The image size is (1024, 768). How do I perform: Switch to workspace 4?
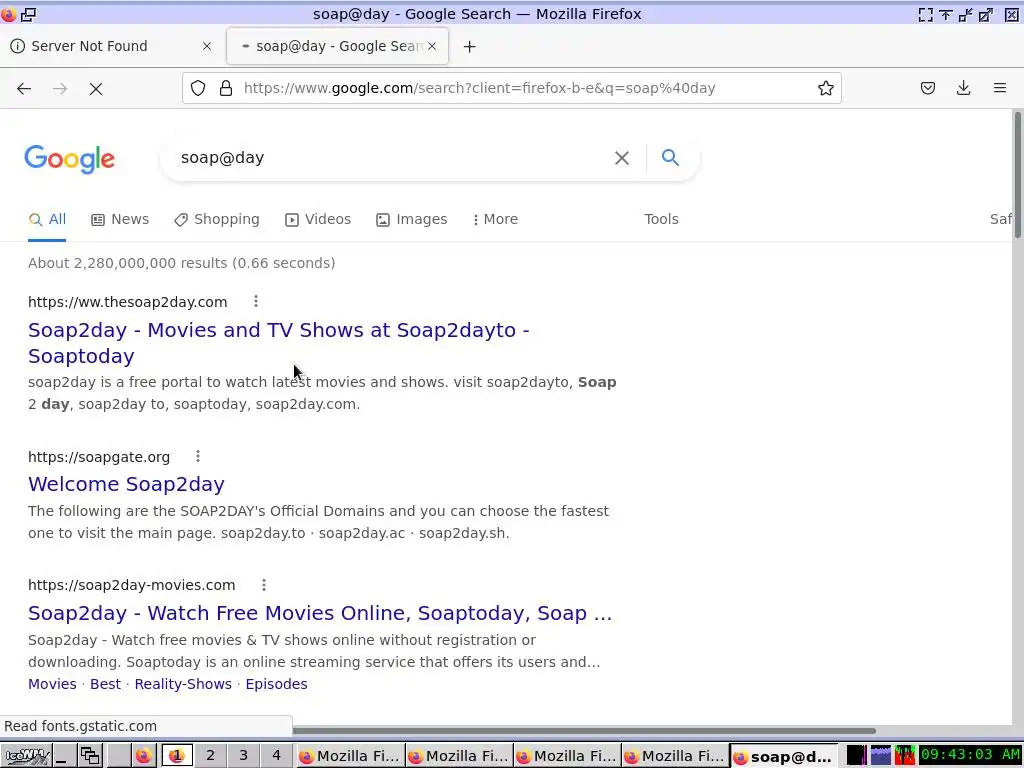[276, 756]
